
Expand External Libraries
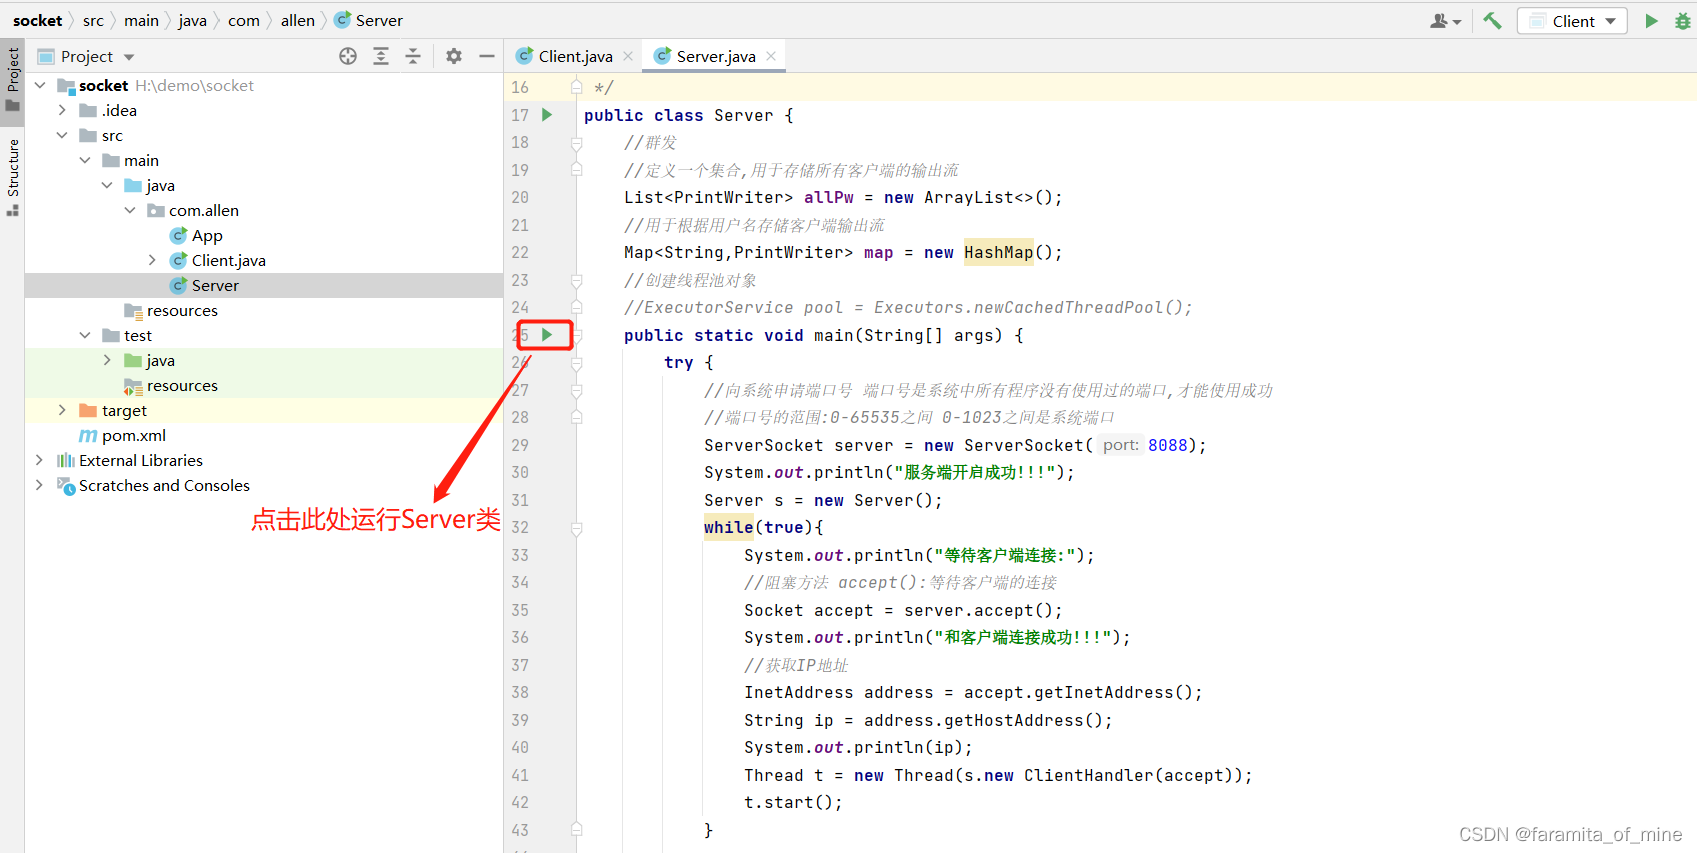[x=40, y=460]
